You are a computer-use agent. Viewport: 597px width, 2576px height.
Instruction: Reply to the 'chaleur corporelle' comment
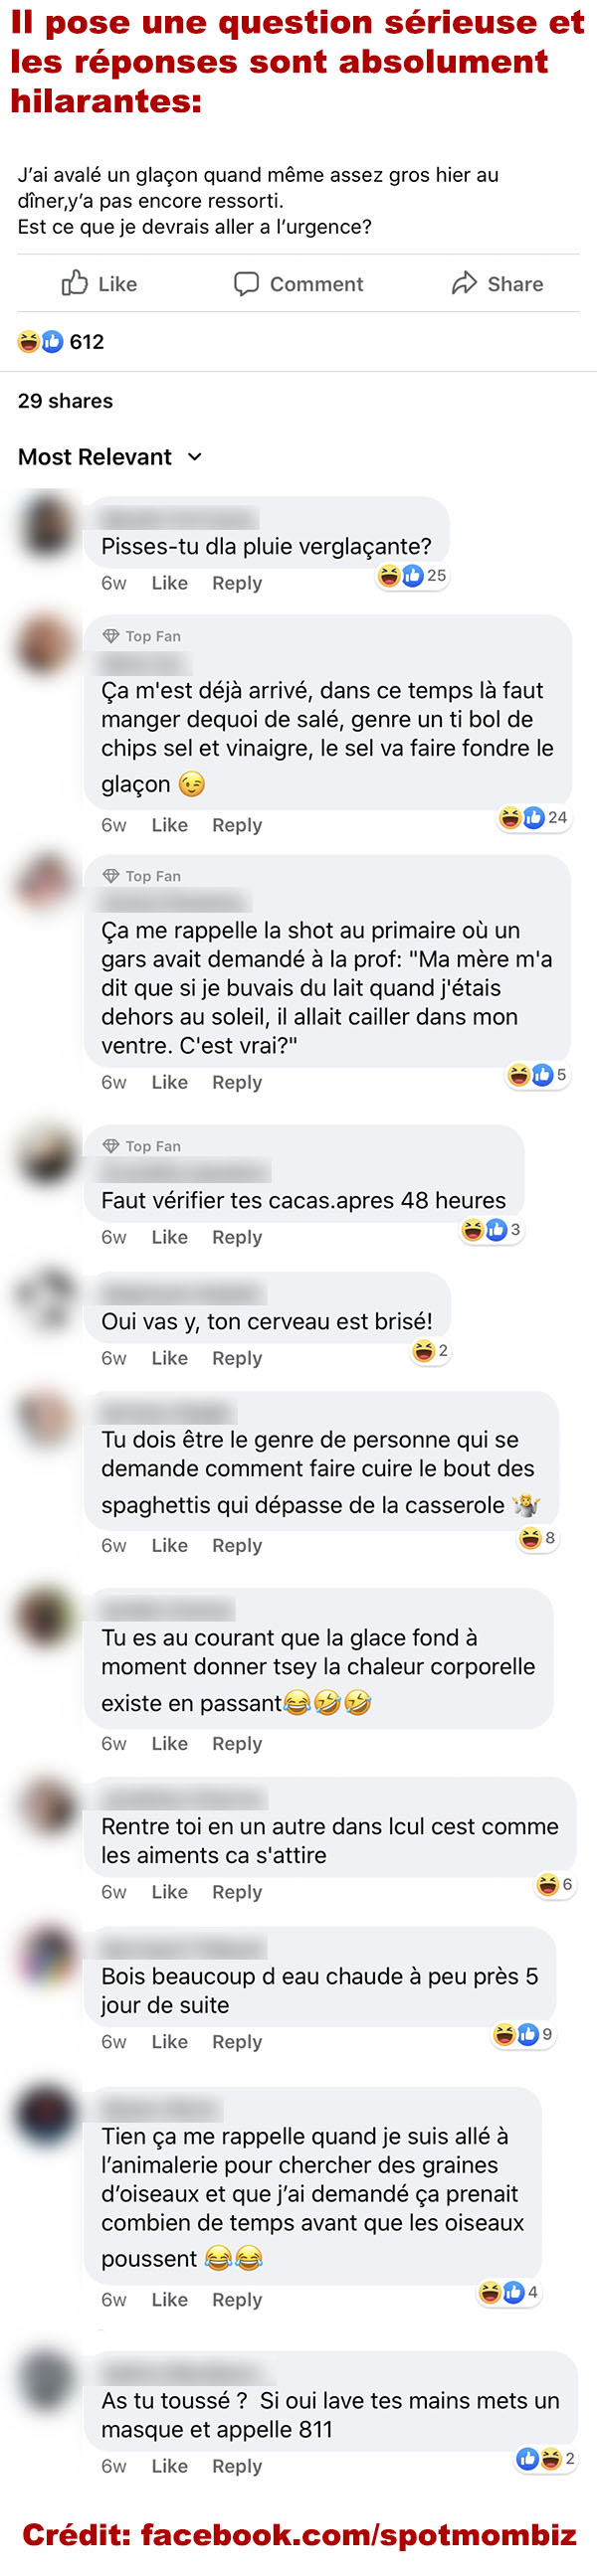click(237, 1743)
